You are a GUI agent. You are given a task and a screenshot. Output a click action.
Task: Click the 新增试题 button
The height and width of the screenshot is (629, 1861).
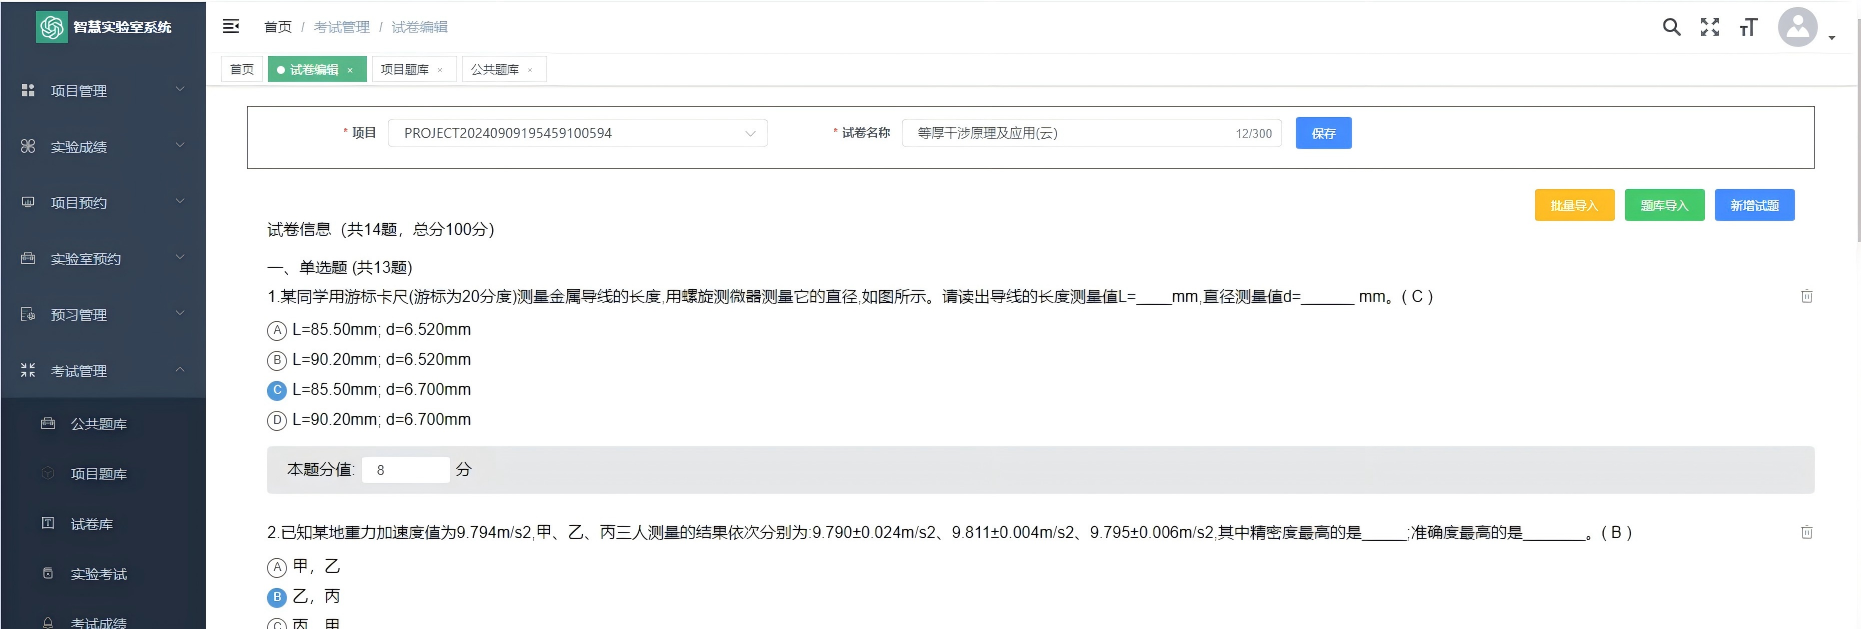coord(1754,205)
